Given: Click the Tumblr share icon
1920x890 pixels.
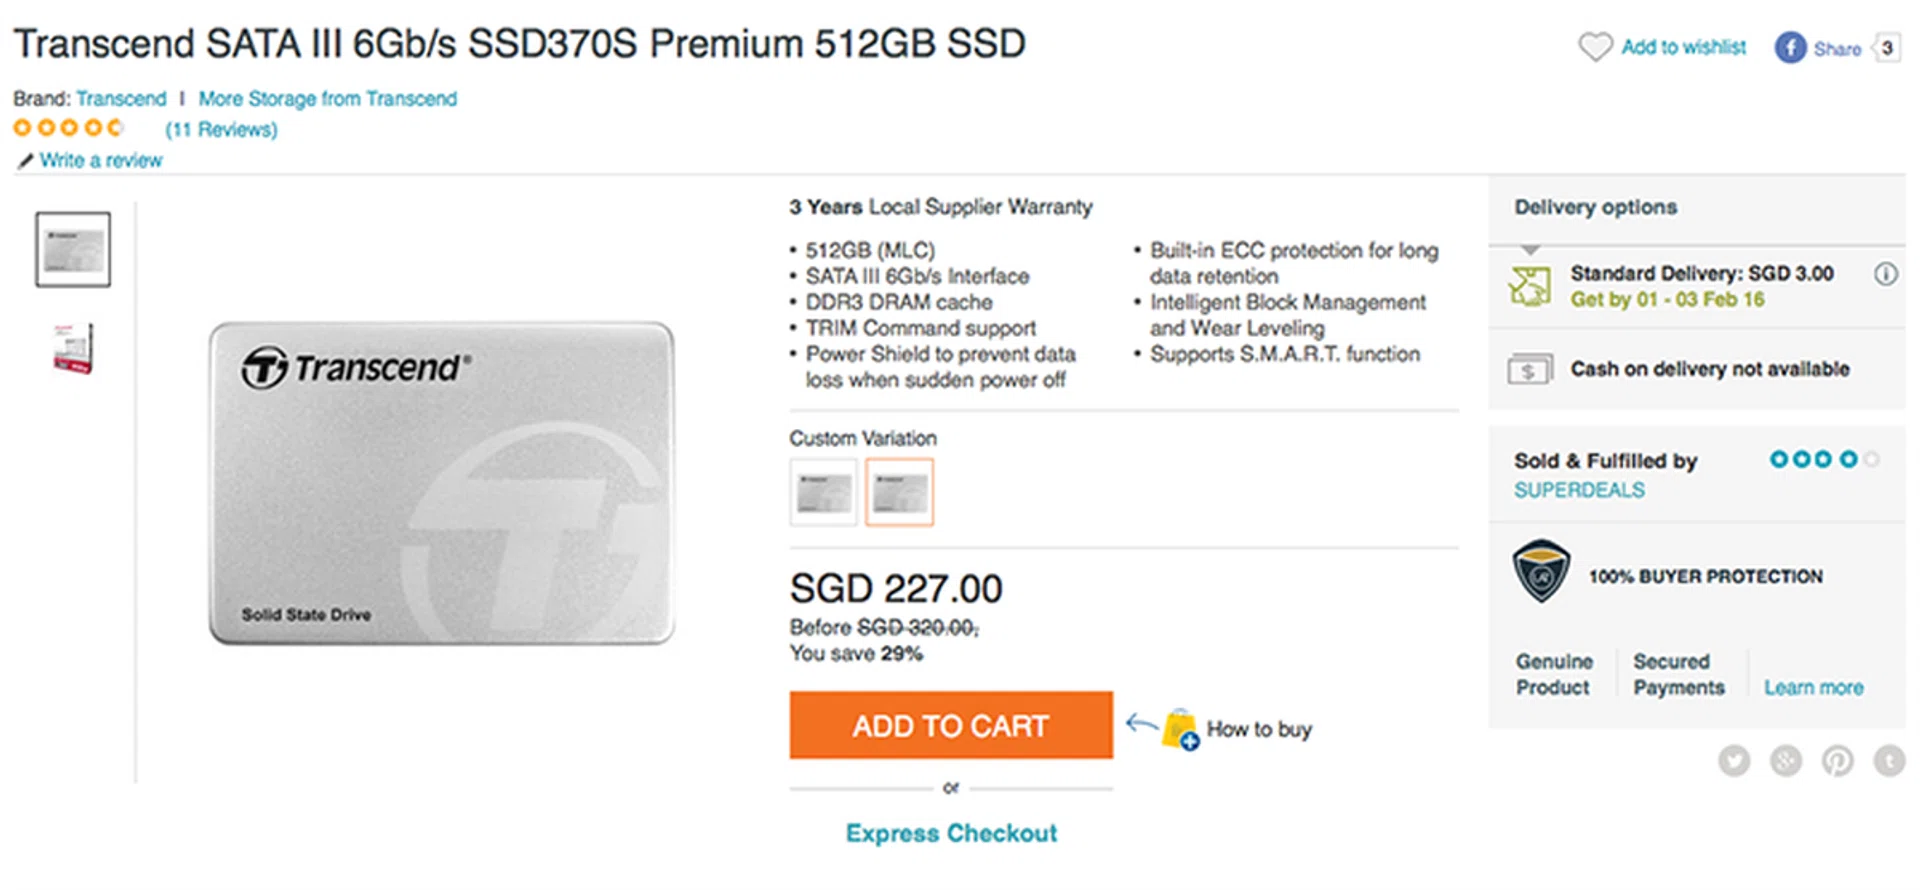Looking at the screenshot, I should [x=1888, y=761].
